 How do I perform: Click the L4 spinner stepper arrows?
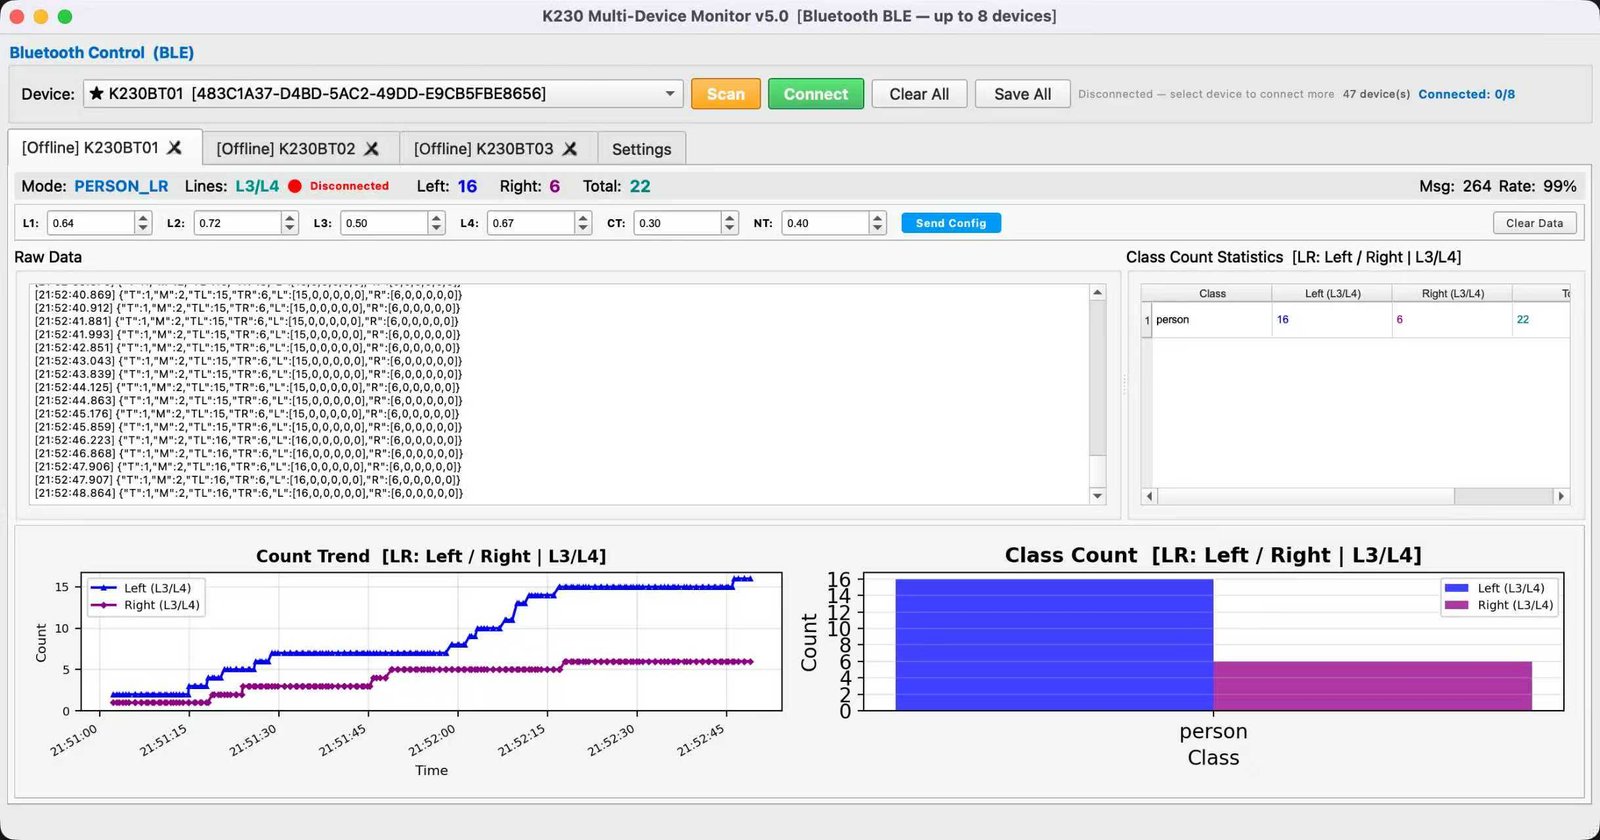pyautogui.click(x=583, y=223)
